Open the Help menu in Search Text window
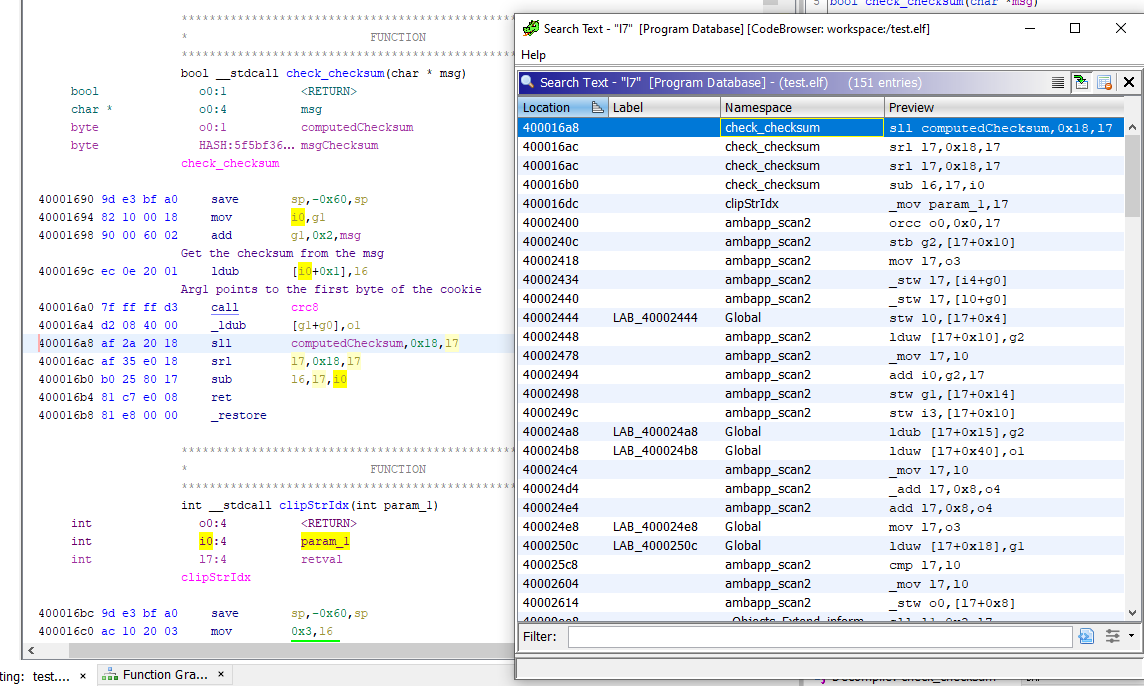 [533, 55]
